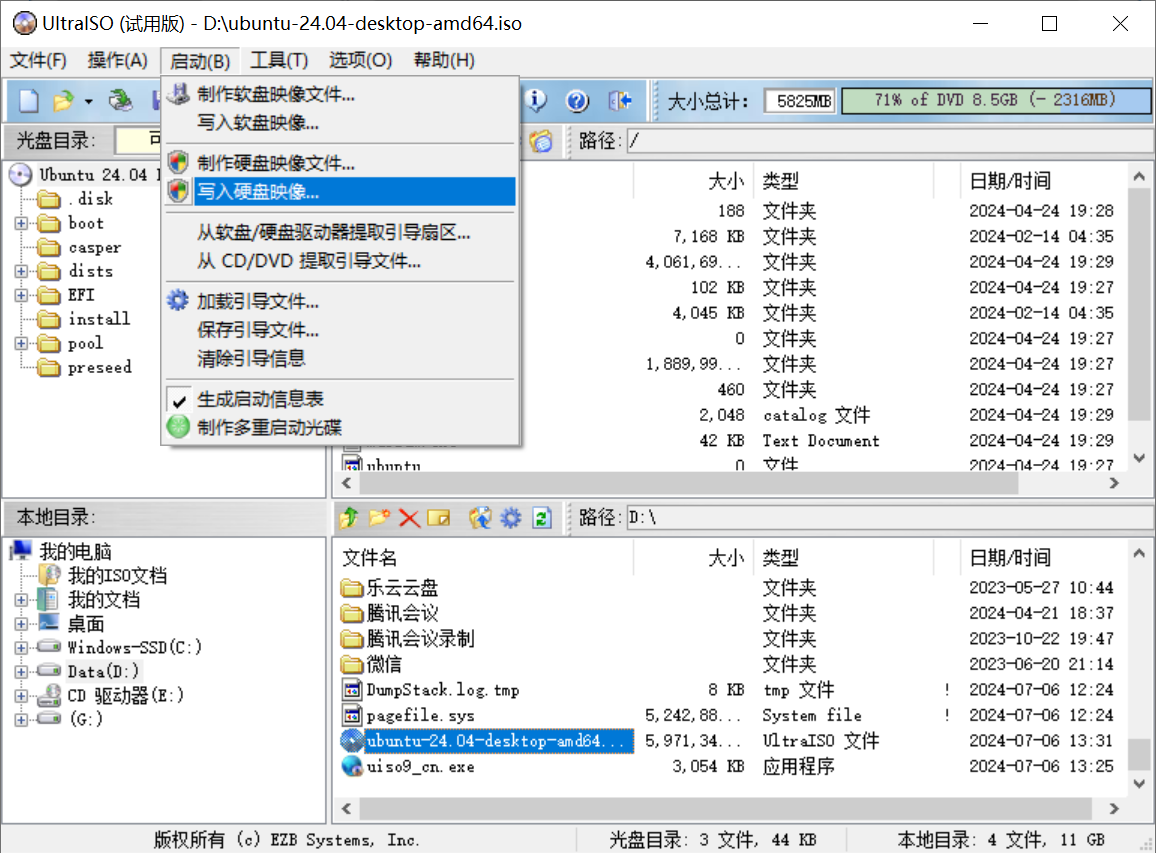Open the 操作(A) menu
The width and height of the screenshot is (1156, 853).
click(117, 60)
